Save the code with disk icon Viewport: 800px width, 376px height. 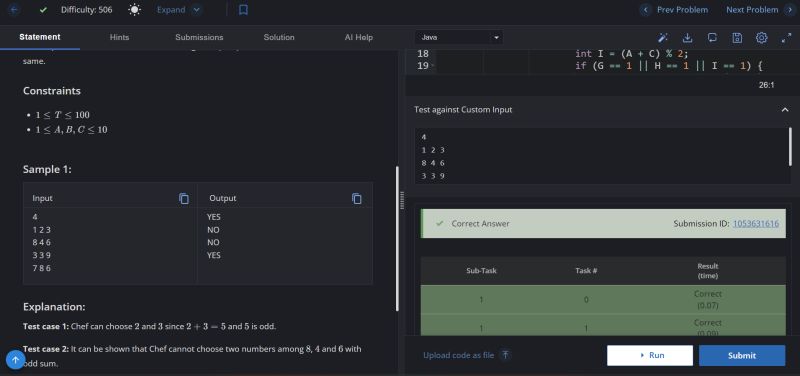(x=737, y=37)
